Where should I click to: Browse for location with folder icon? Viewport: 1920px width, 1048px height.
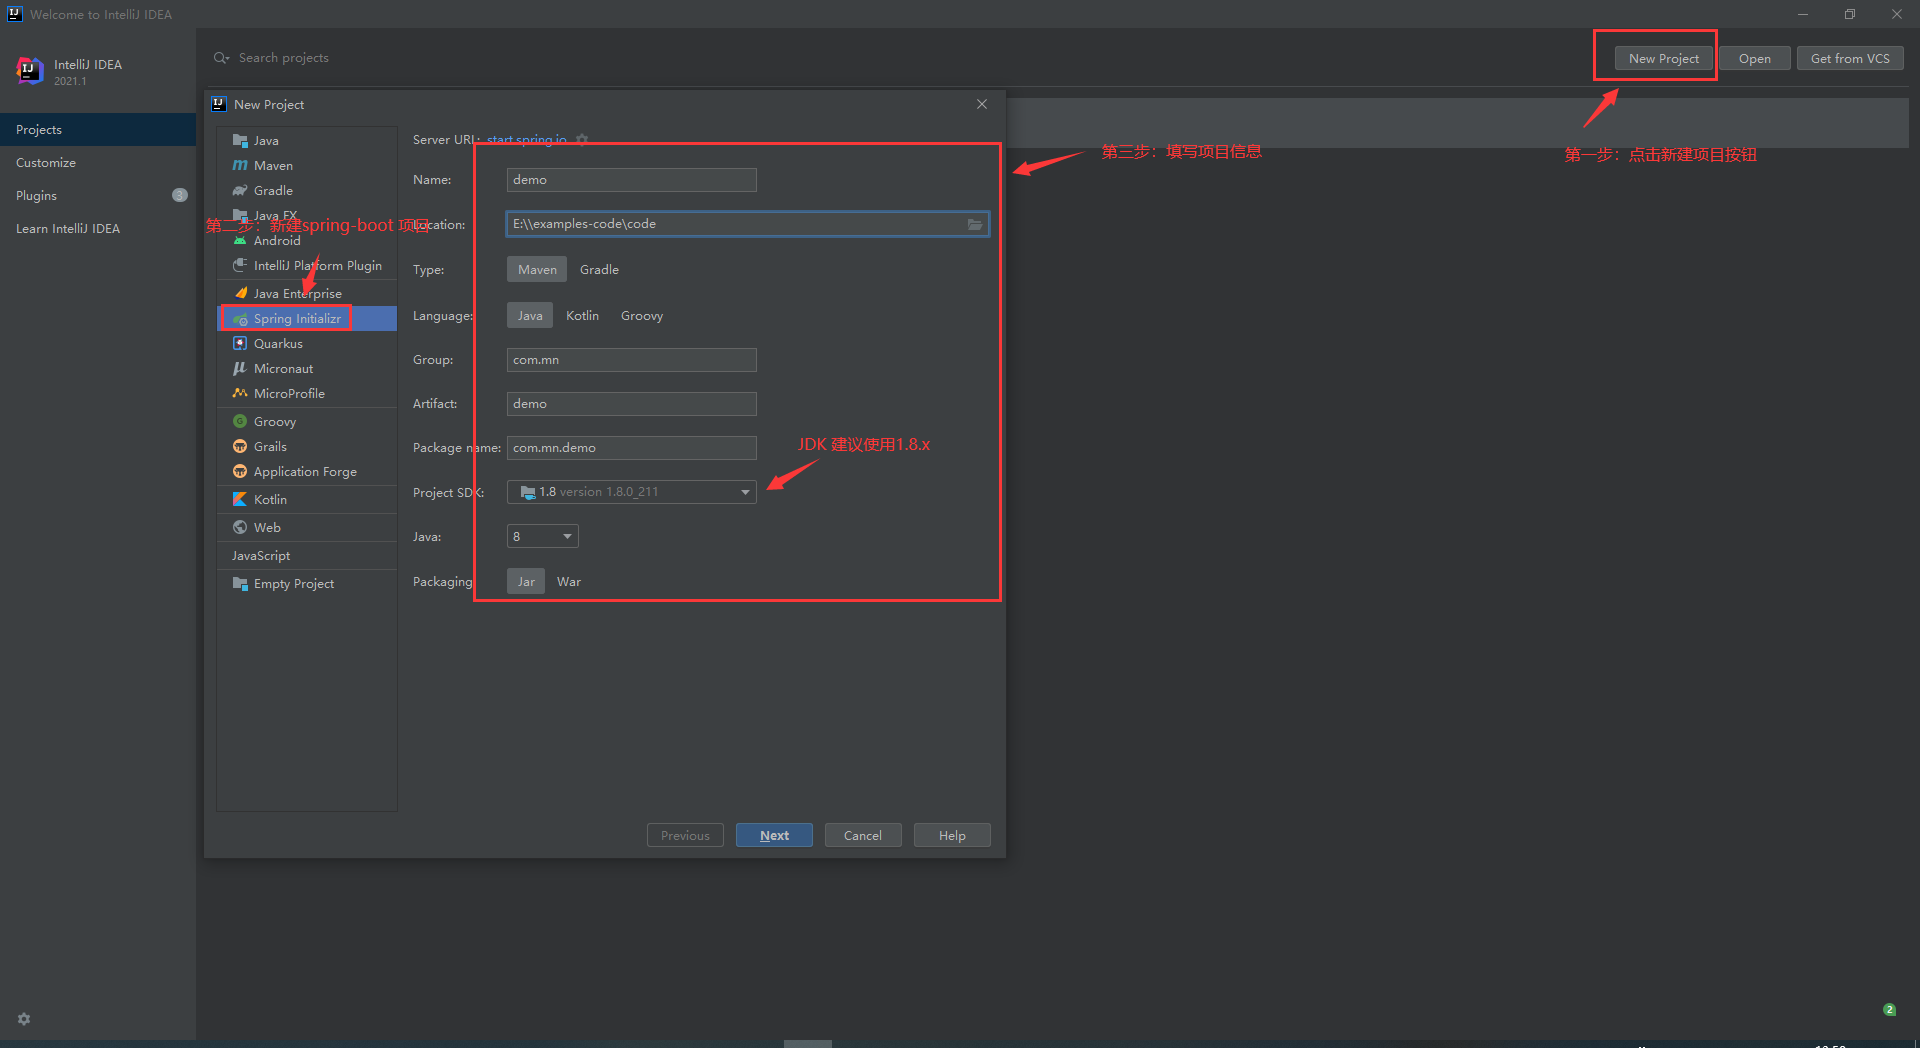click(975, 225)
